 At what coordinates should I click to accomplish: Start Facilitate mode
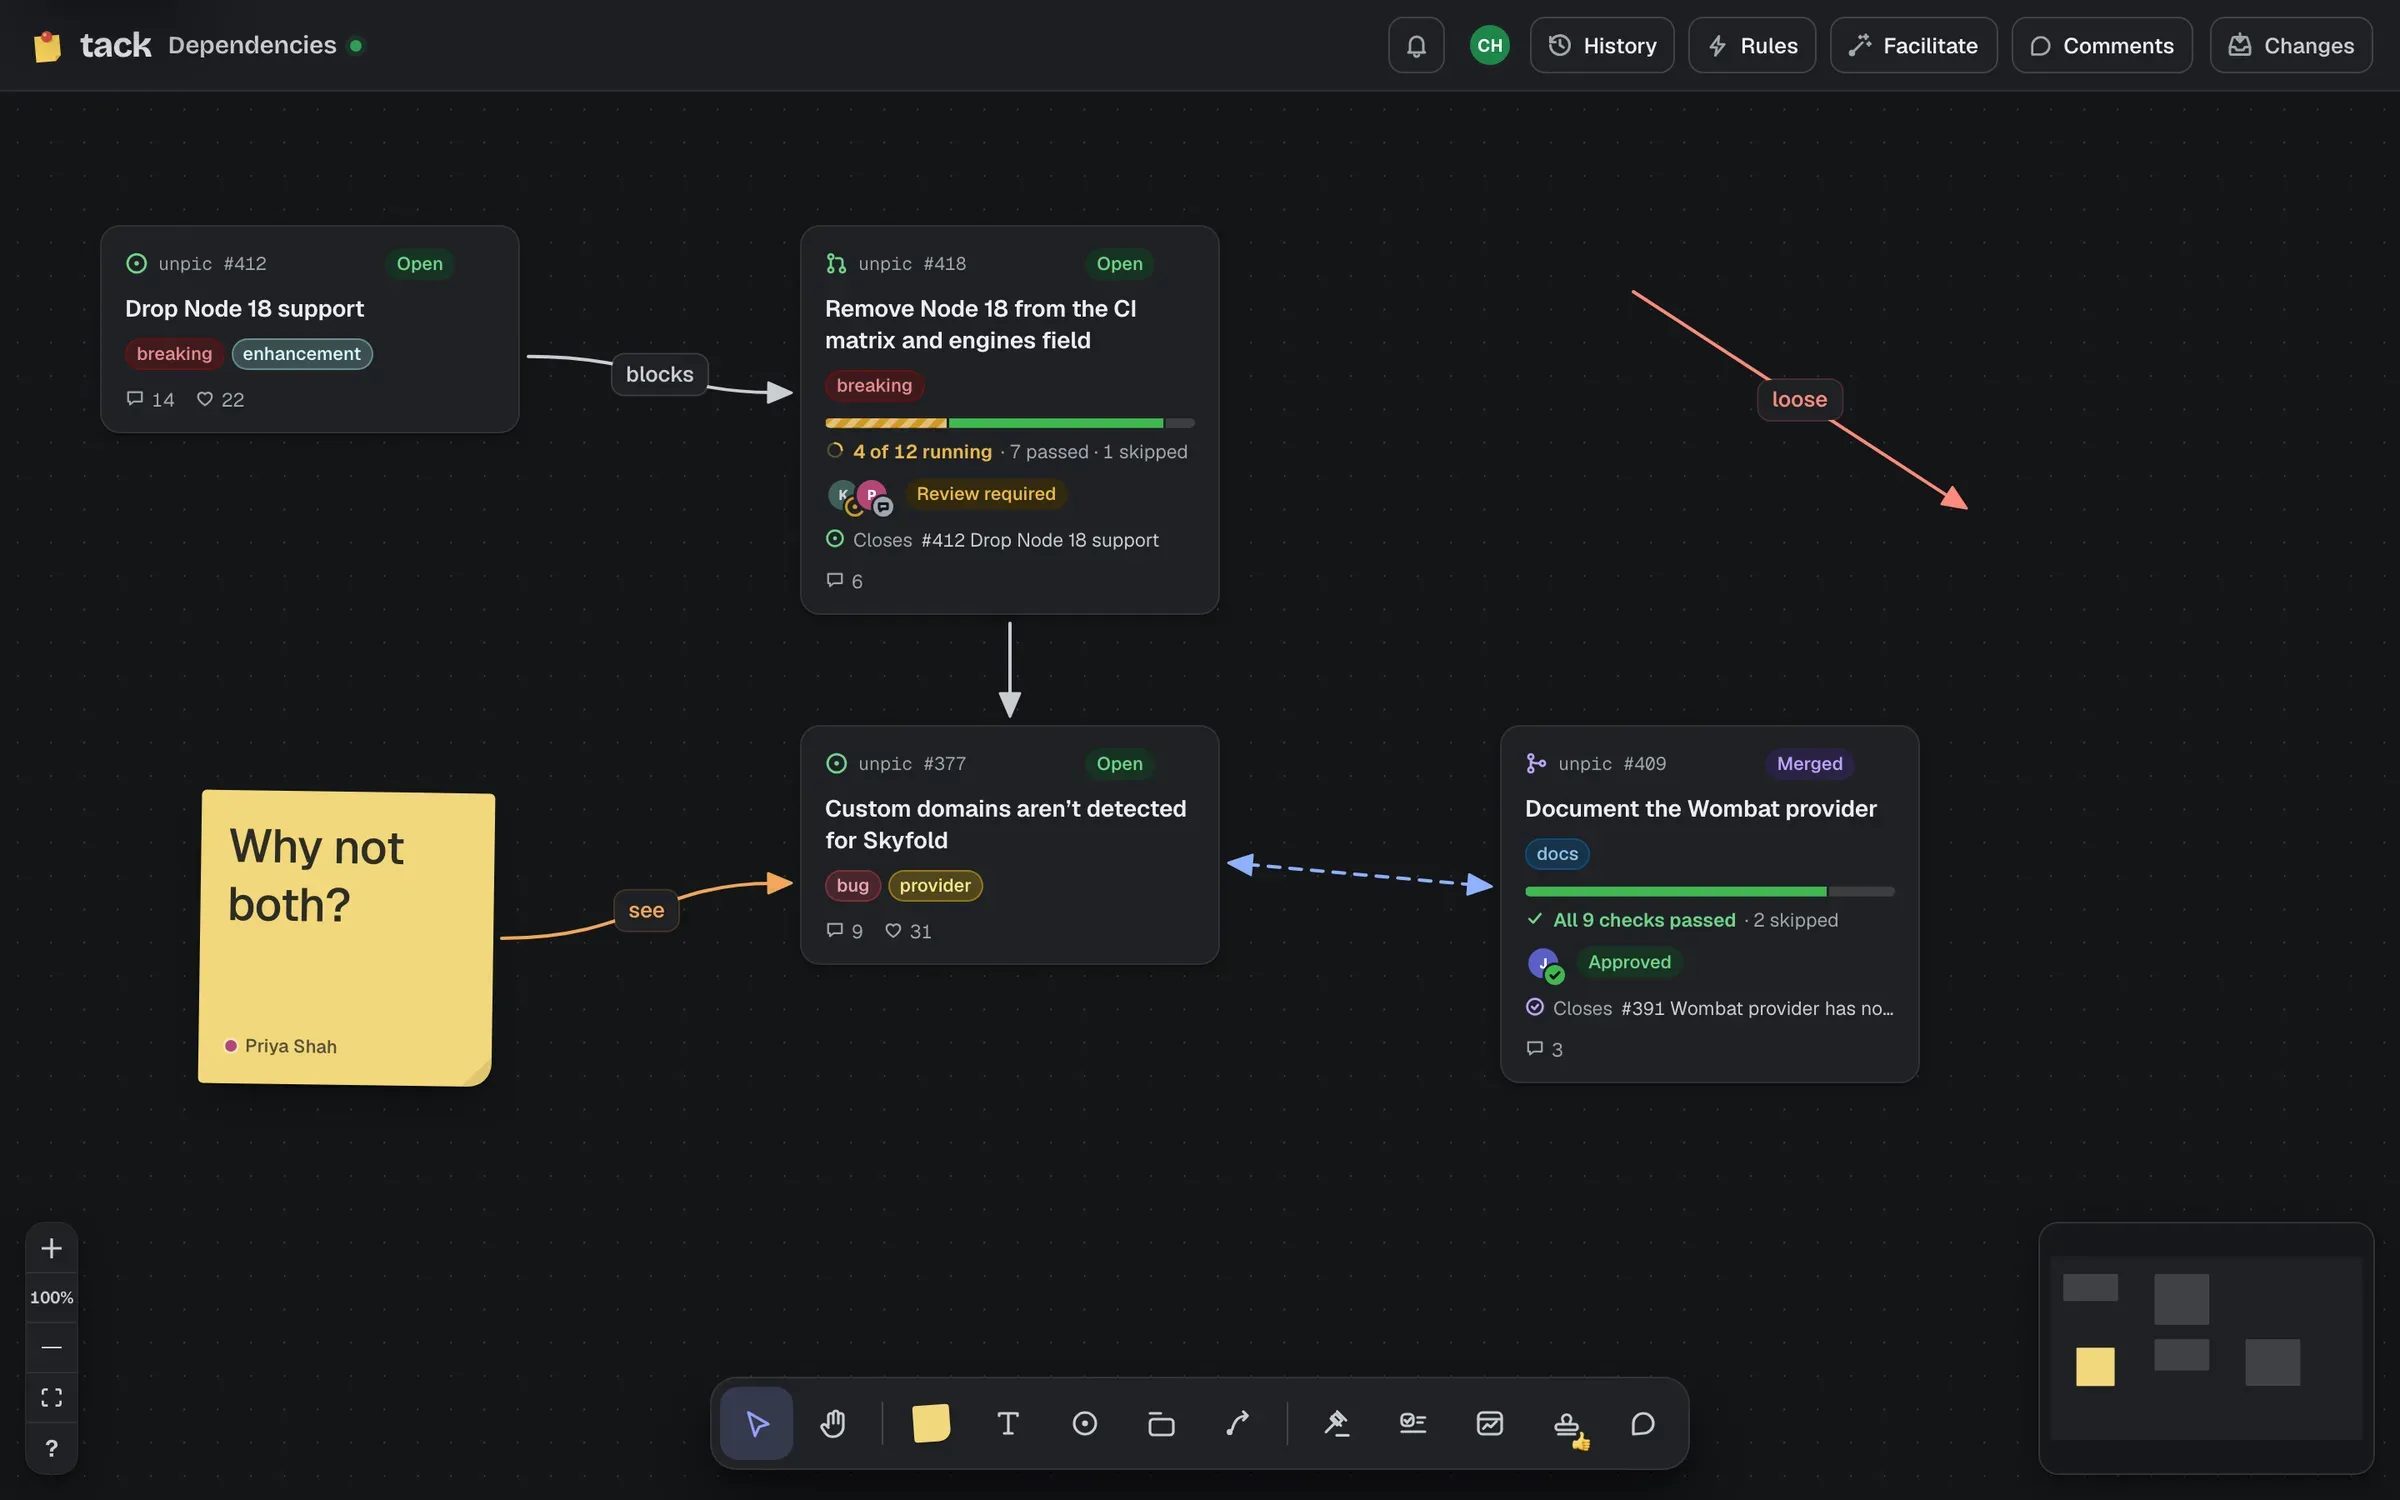pos(1913,45)
